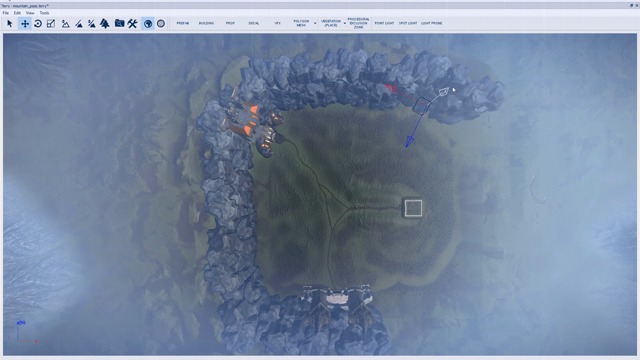This screenshot has height=360, width=640.
Task: Select the tree vegetation tool
Action: coord(105,24)
